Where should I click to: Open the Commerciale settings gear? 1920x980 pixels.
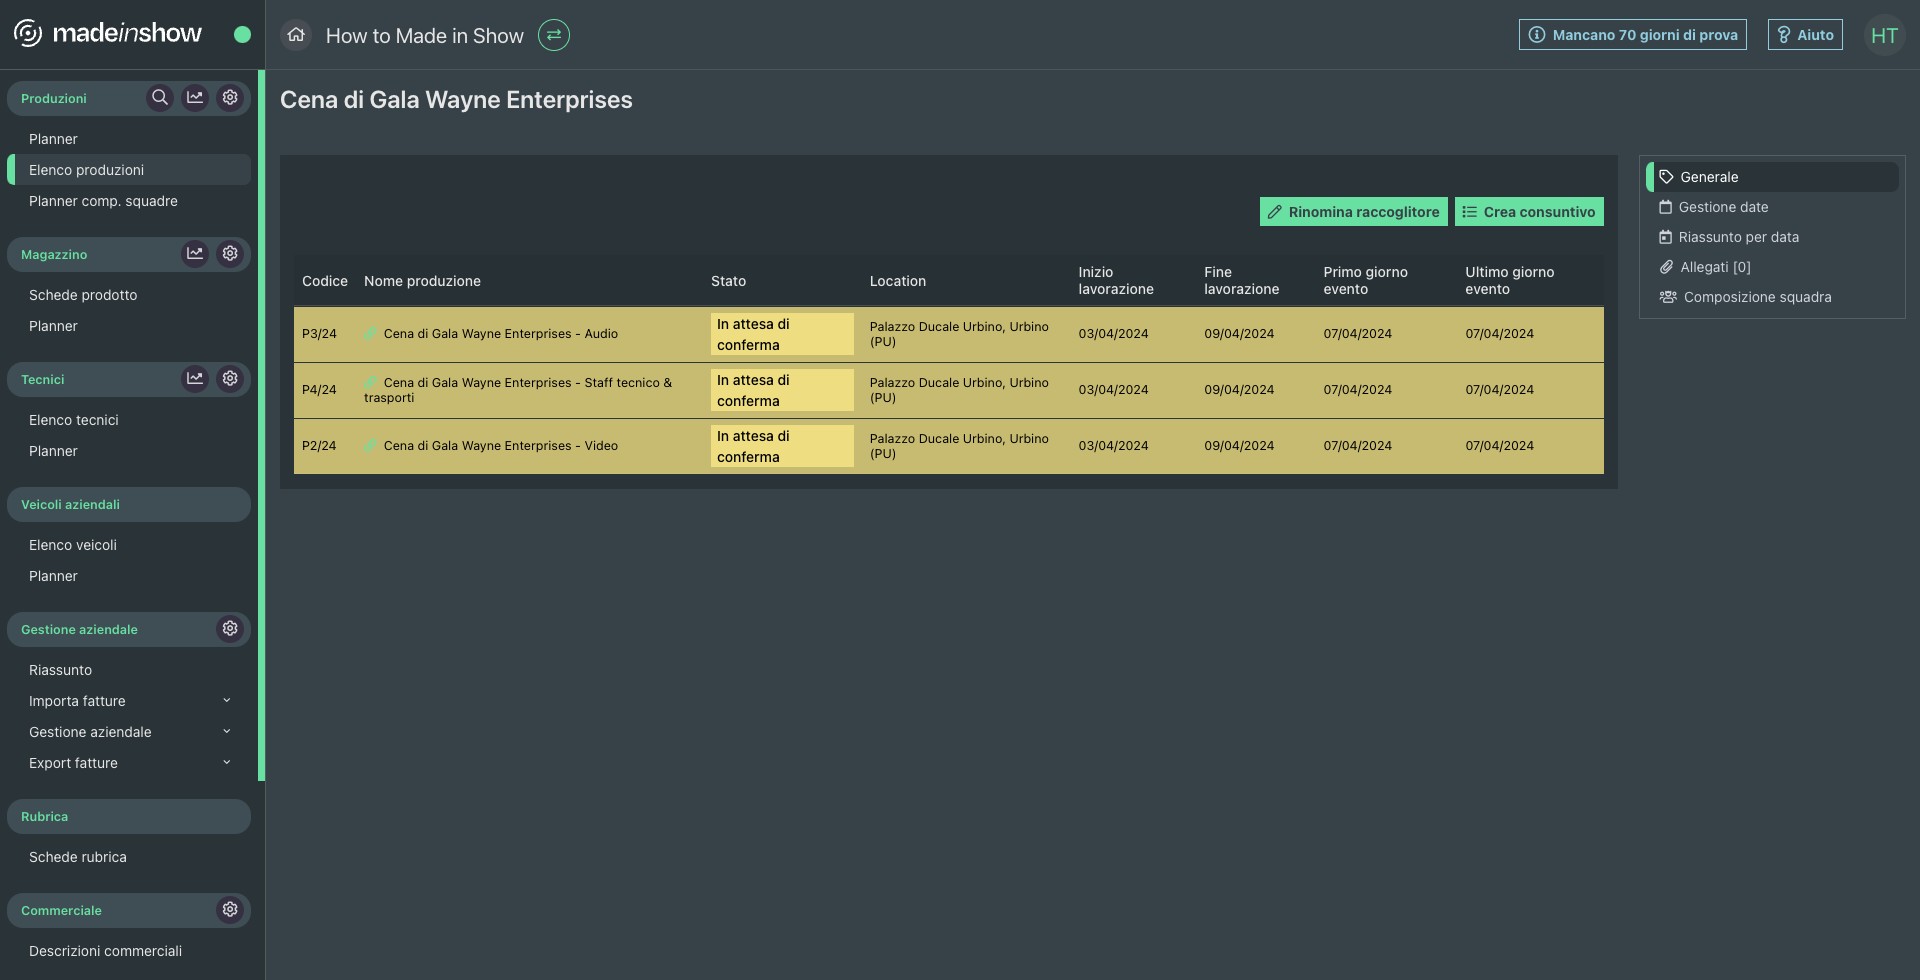pyautogui.click(x=230, y=910)
